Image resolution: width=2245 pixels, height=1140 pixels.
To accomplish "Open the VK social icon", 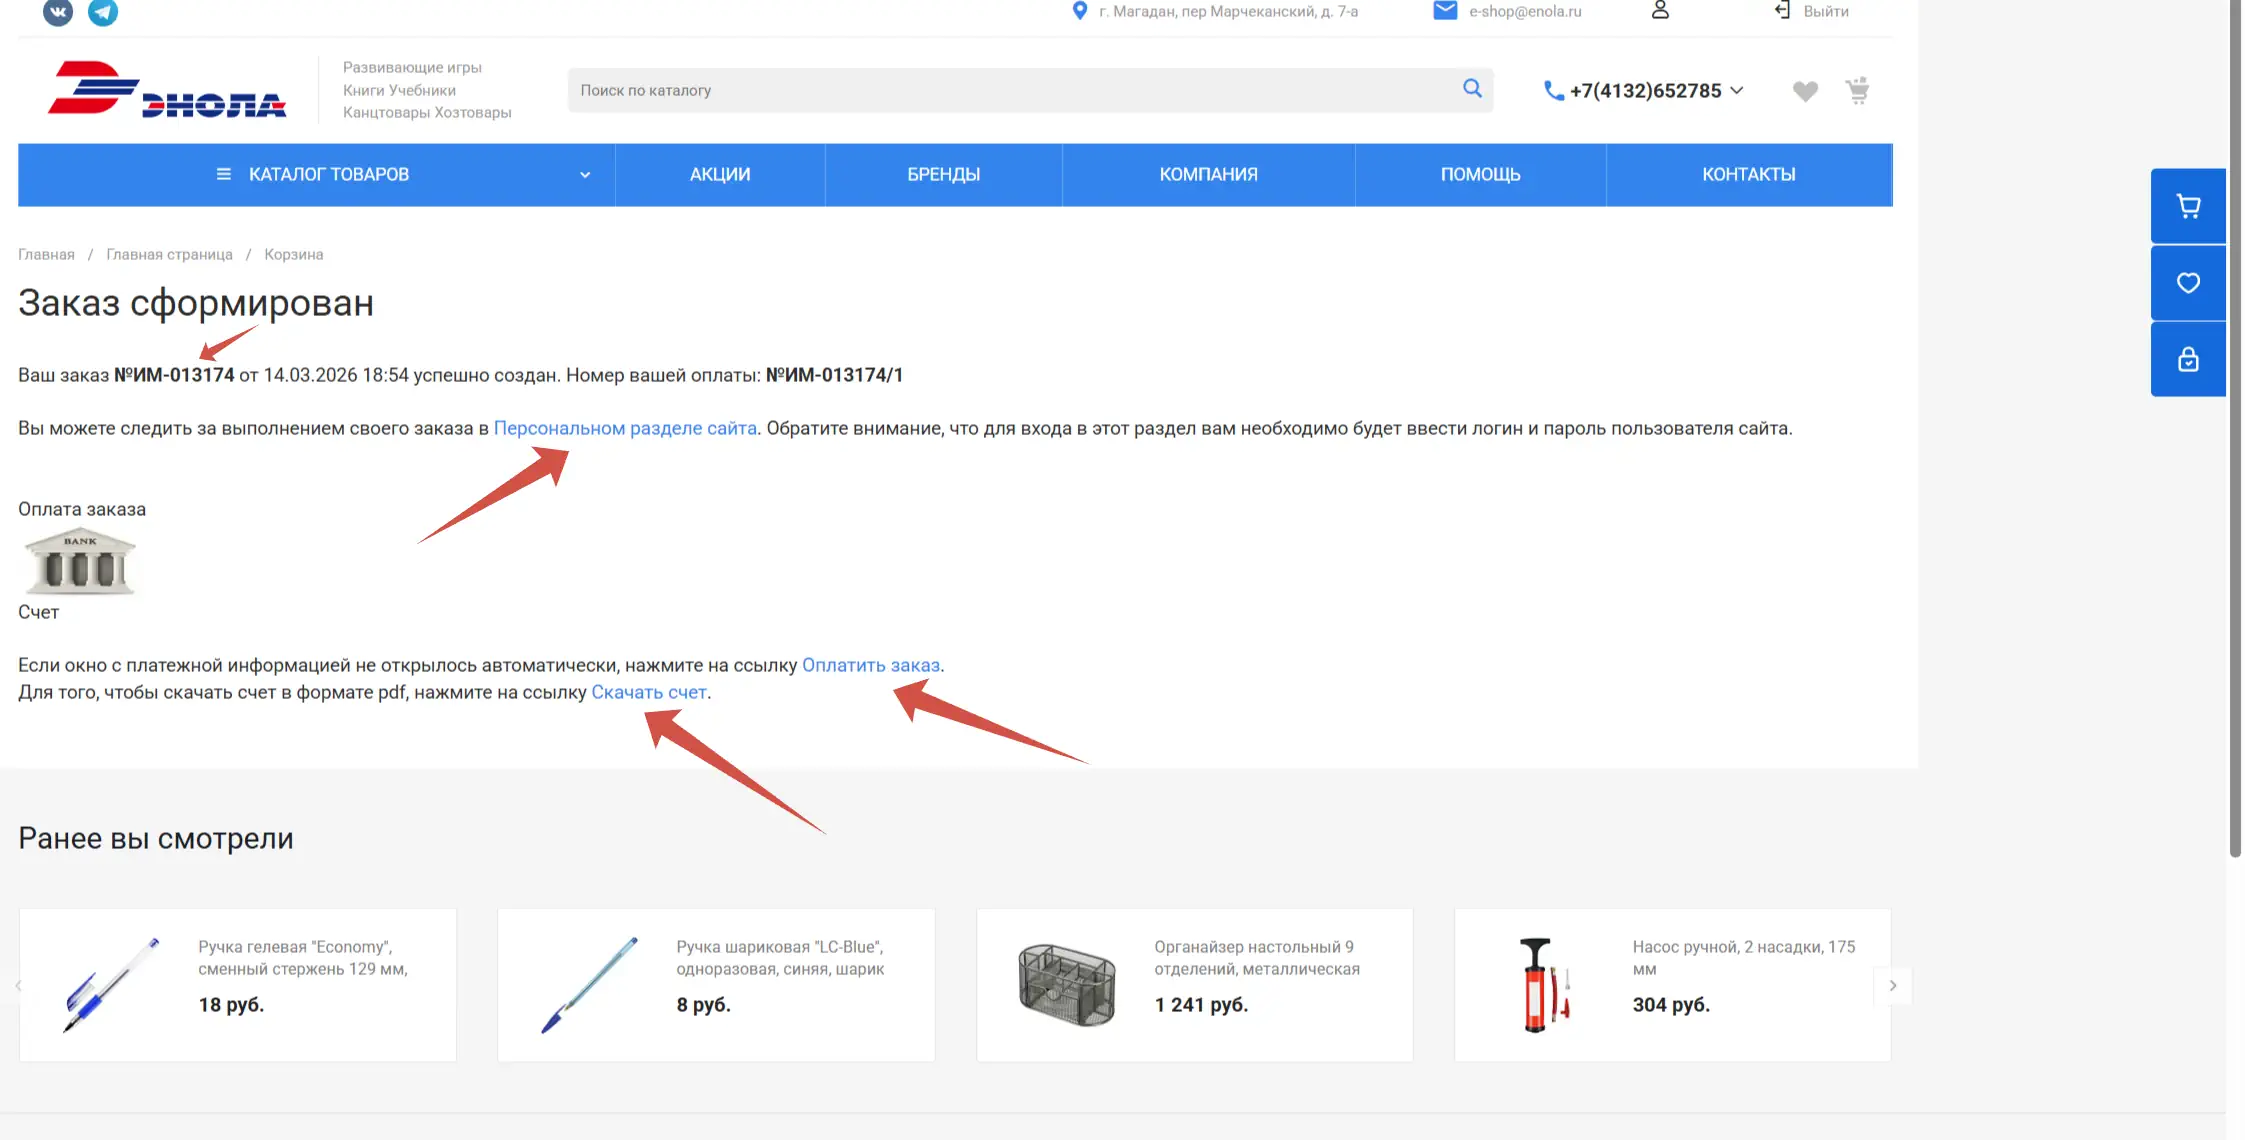I will point(58,12).
